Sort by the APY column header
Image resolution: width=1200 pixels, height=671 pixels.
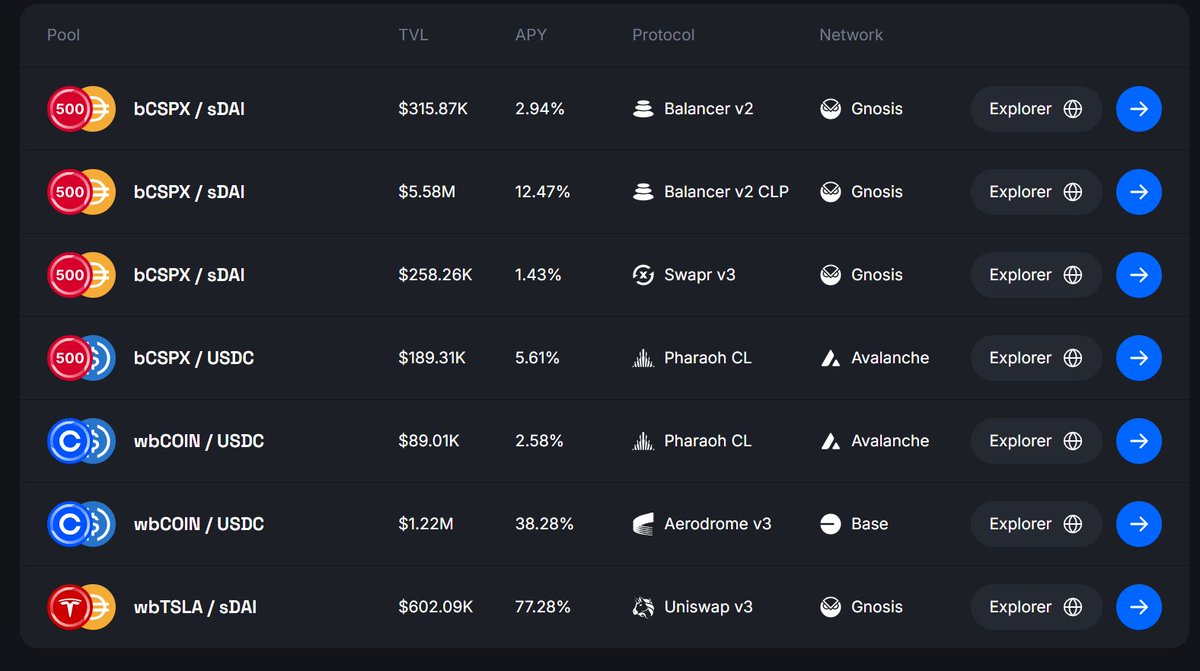pyautogui.click(x=530, y=35)
